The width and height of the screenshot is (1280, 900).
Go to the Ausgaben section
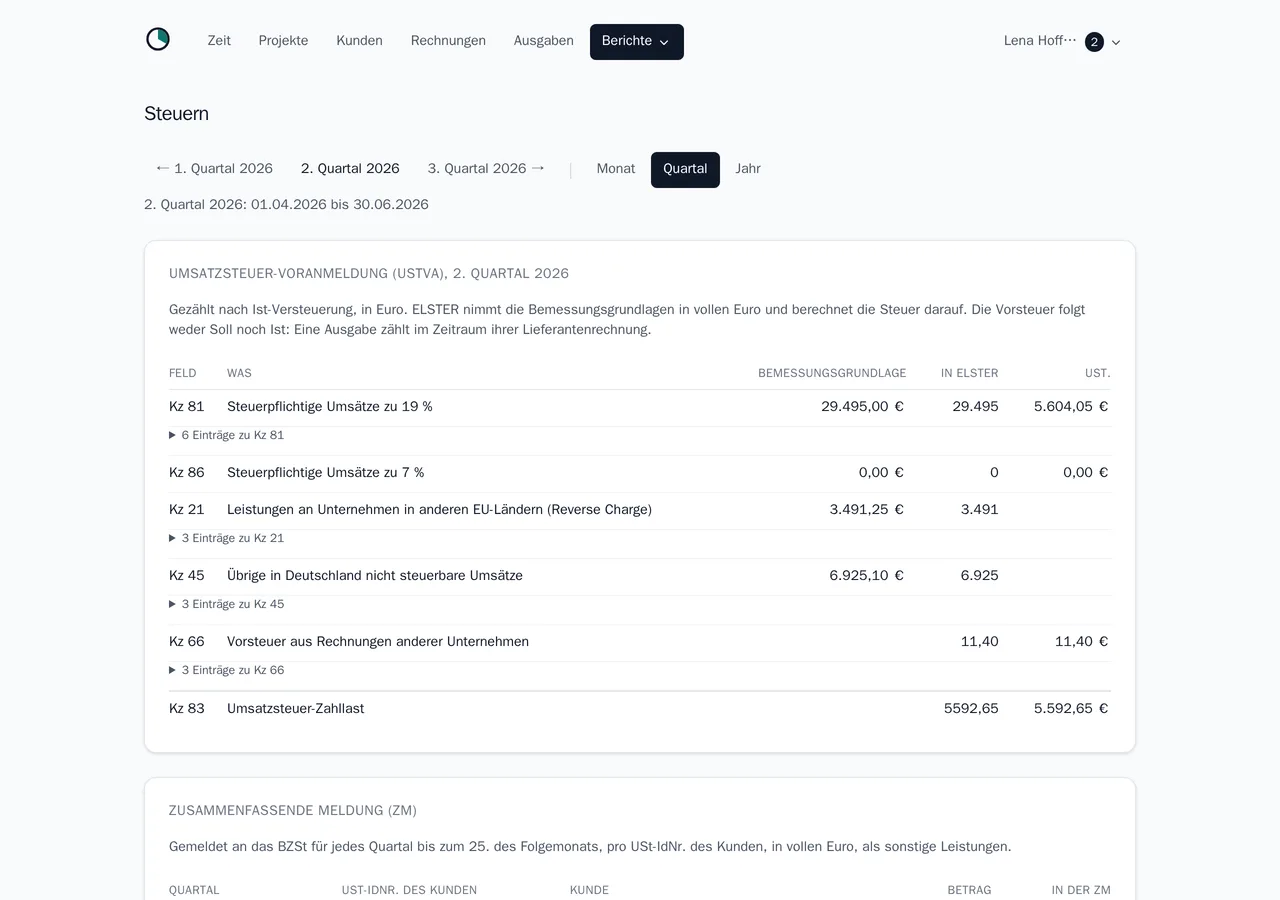544,41
